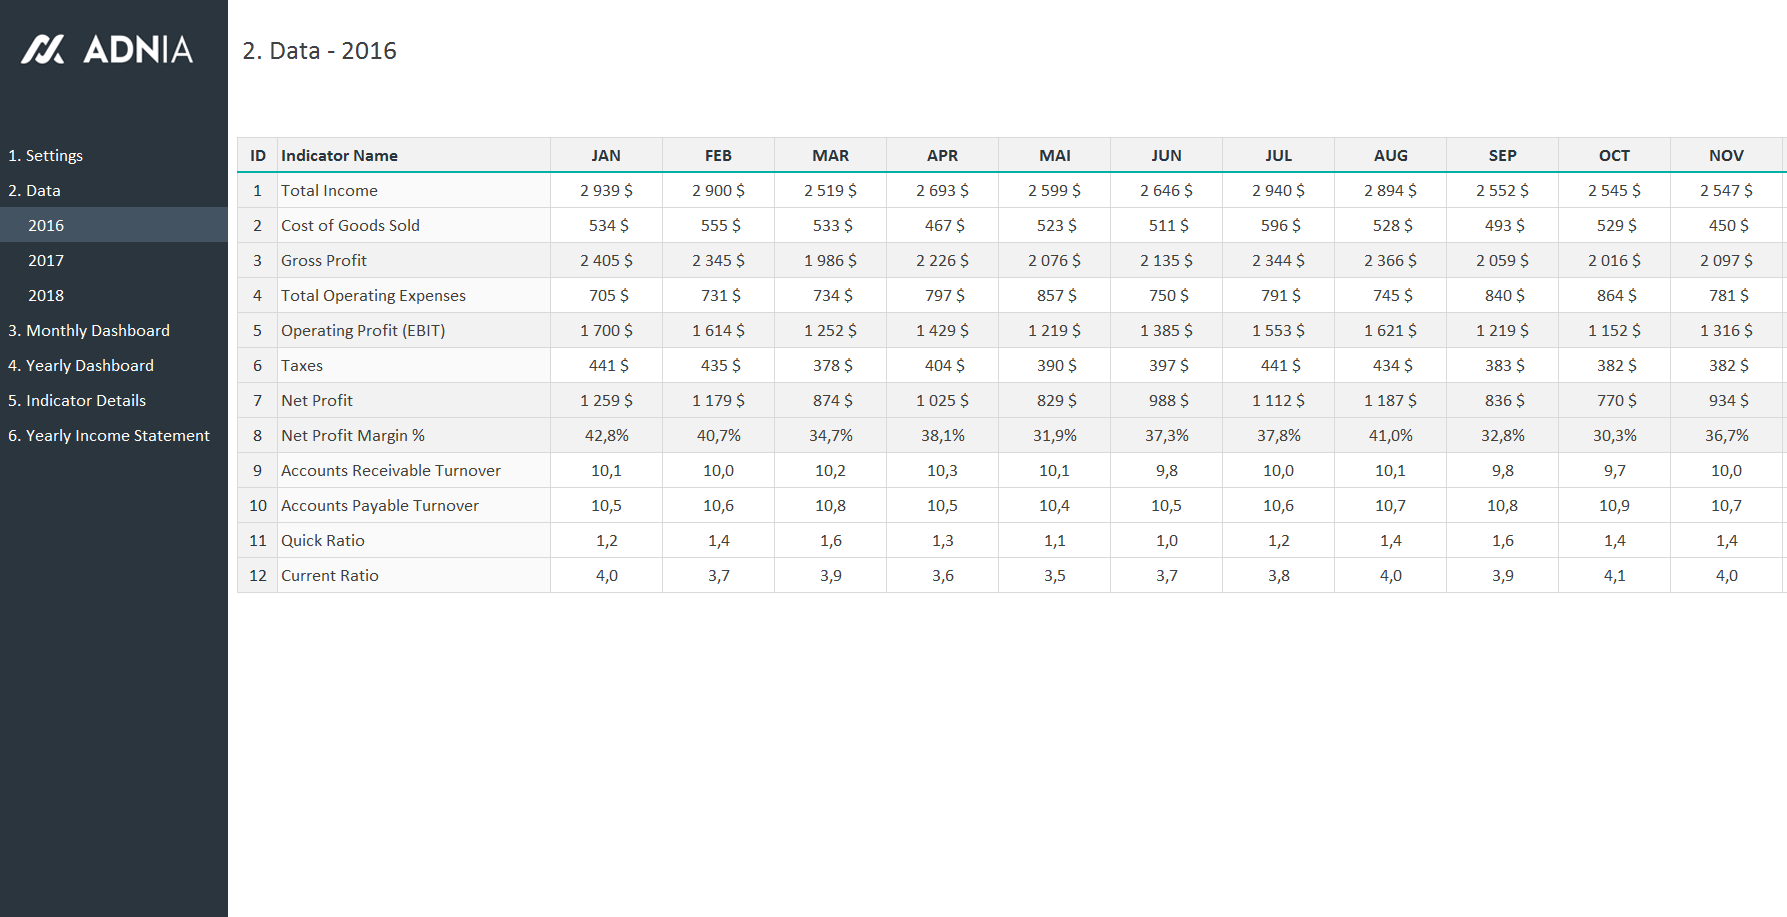Open the 2016 data sheet
The width and height of the screenshot is (1787, 917).
click(46, 225)
